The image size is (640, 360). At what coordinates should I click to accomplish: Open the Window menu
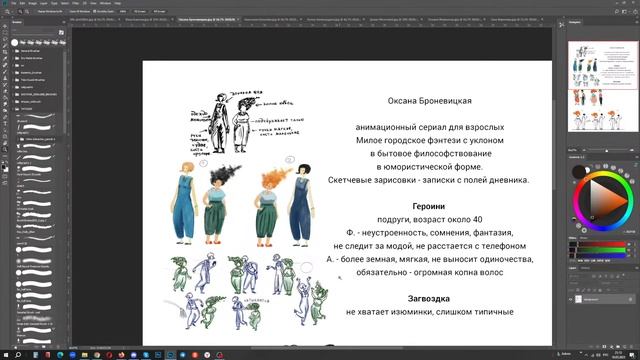pyautogui.click(x=105, y=3)
